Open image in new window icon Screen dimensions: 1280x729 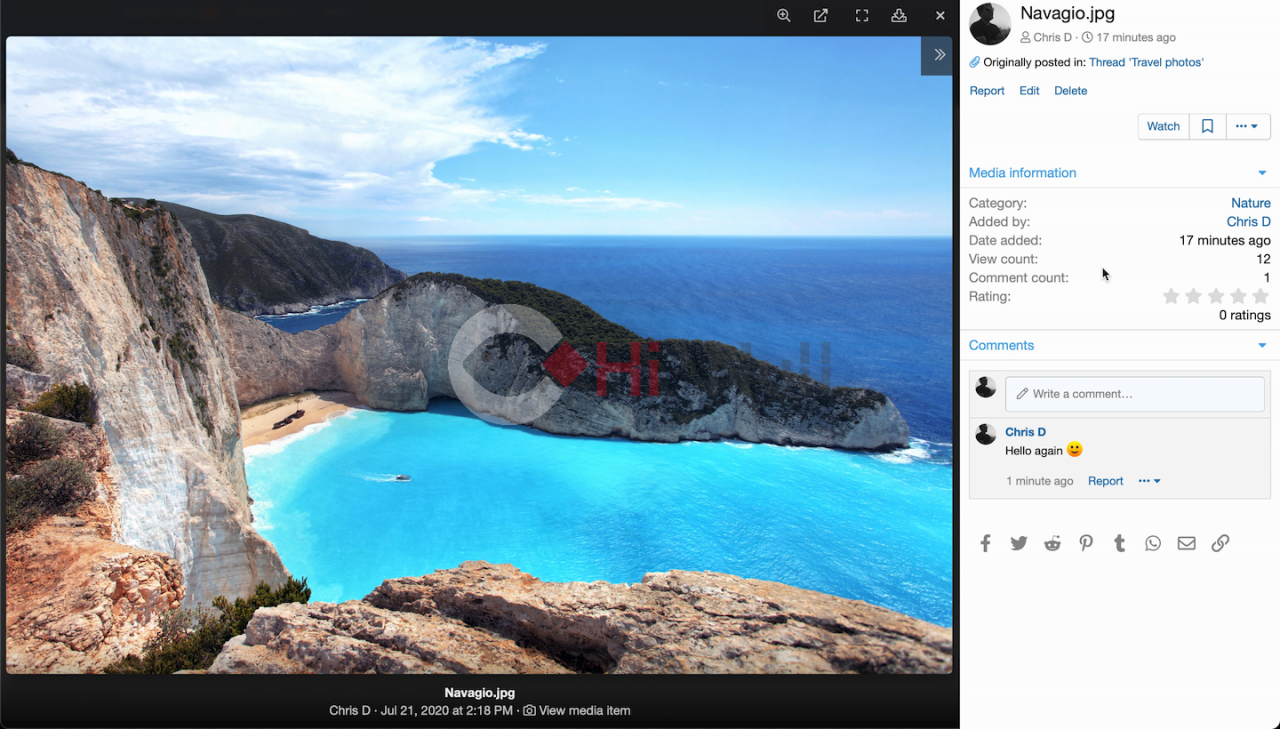pos(821,16)
